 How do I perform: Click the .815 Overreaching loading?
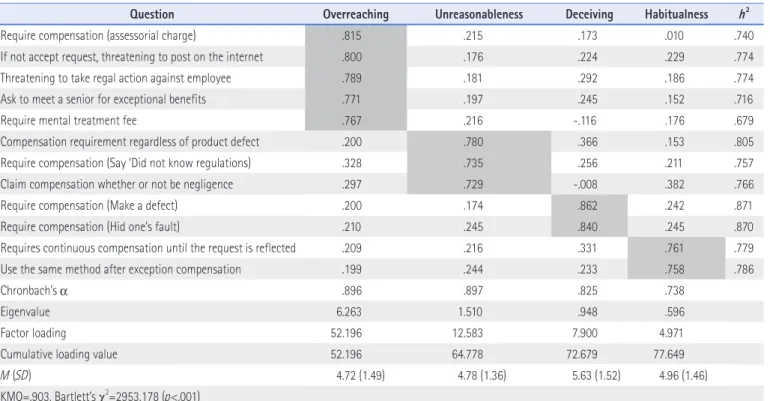[x=352, y=35]
